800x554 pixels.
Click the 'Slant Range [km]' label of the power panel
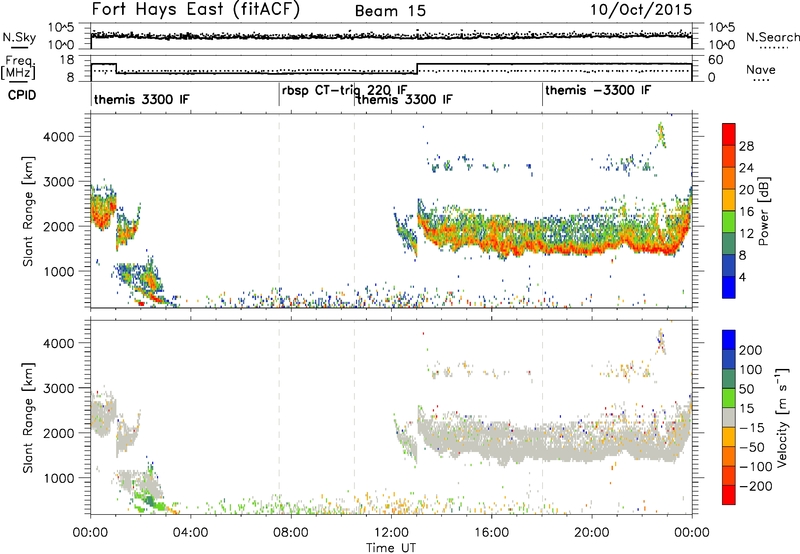(x=28, y=211)
